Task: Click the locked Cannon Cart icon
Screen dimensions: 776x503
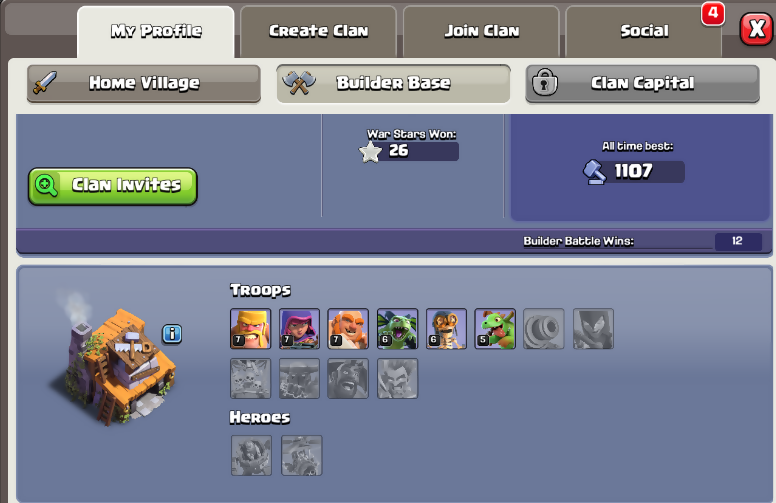Action: [x=544, y=329]
